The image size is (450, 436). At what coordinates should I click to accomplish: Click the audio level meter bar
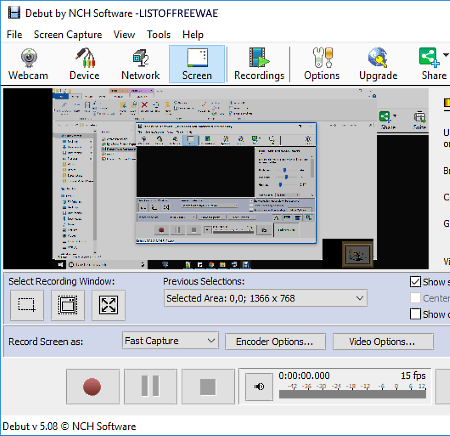(x=352, y=394)
